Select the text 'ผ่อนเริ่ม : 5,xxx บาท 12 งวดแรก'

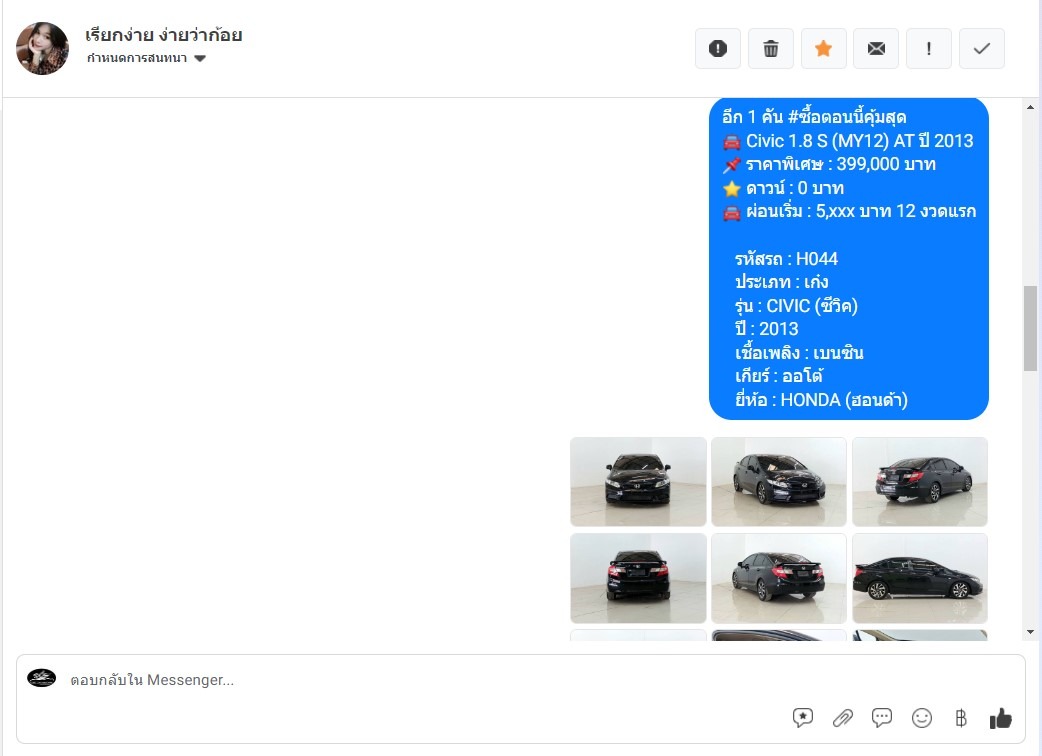pos(861,211)
